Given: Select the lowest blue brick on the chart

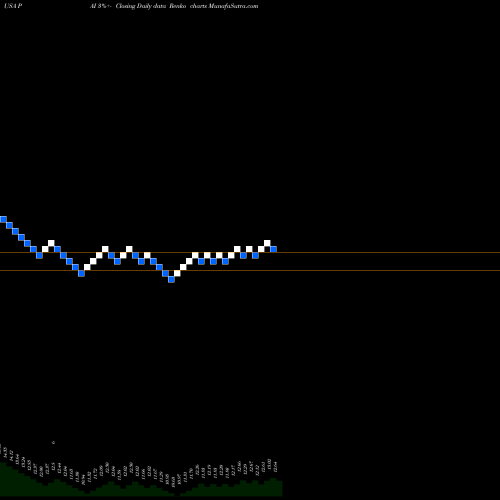Looking at the screenshot, I should pyautogui.click(x=171, y=279).
